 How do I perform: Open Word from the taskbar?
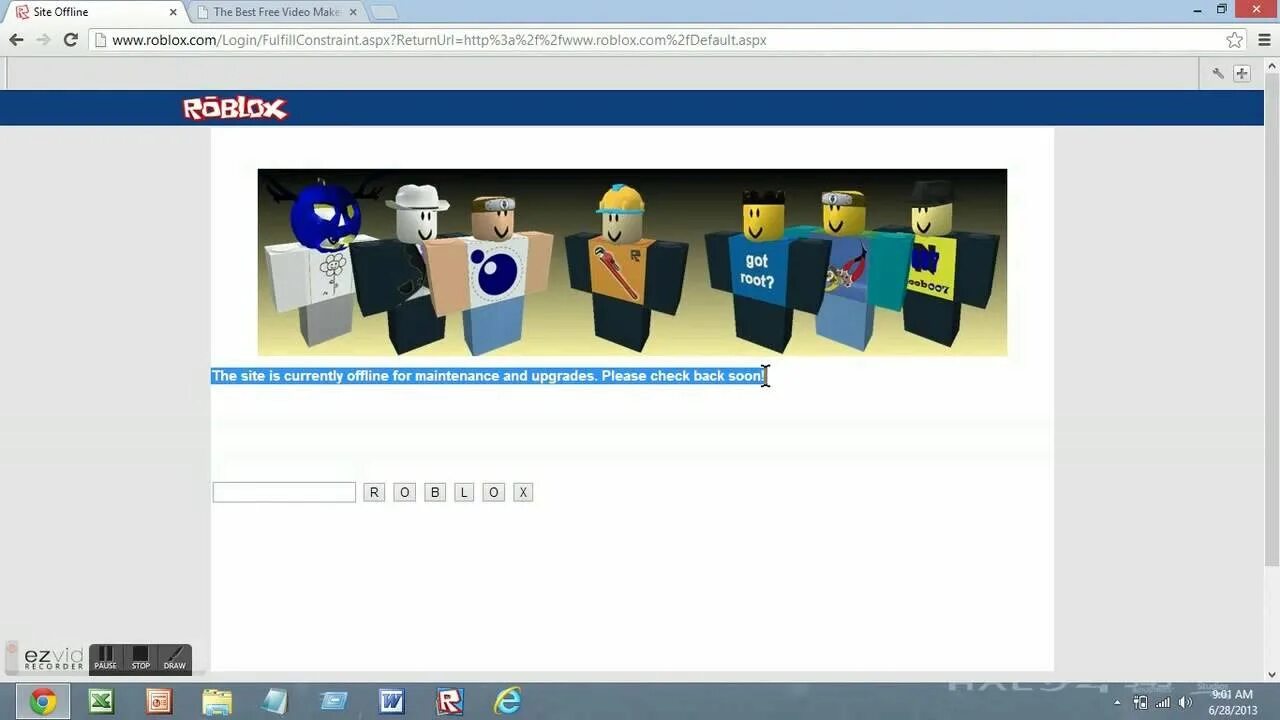(391, 702)
